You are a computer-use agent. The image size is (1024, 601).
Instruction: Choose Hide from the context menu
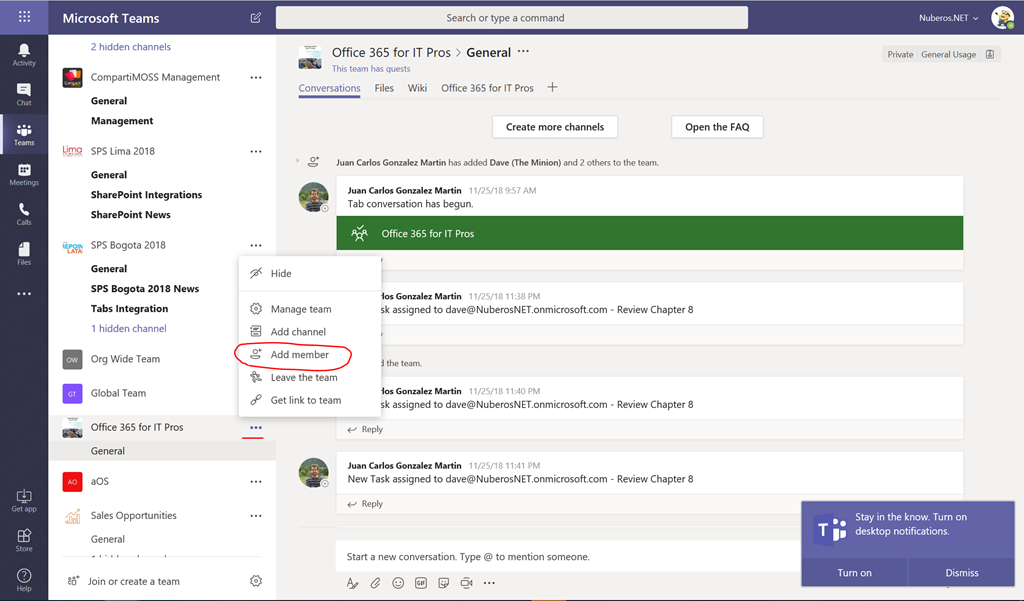click(310, 273)
